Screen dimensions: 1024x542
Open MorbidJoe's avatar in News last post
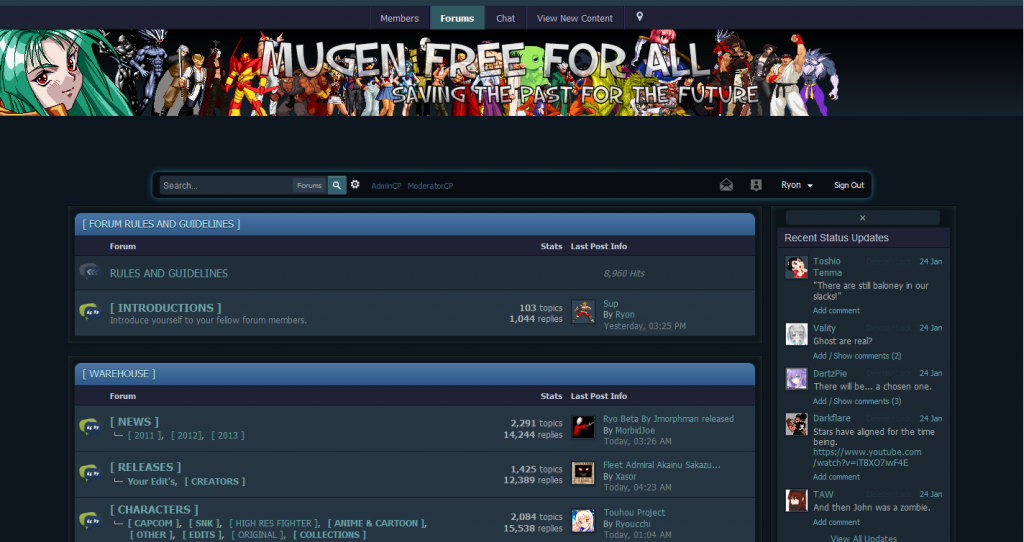pos(583,427)
